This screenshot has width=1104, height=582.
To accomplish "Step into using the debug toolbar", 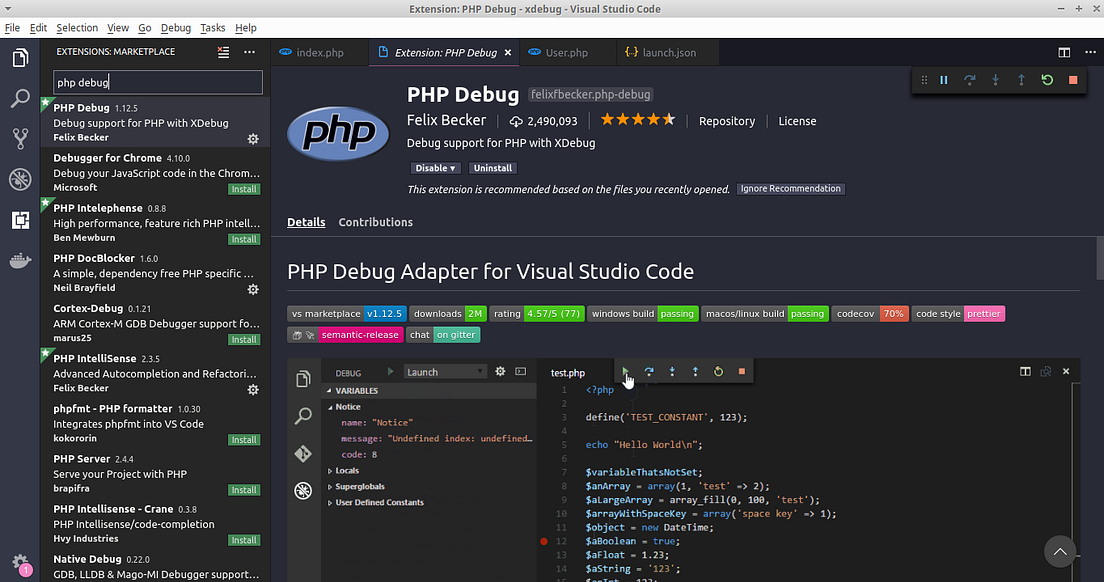I will tap(994, 80).
